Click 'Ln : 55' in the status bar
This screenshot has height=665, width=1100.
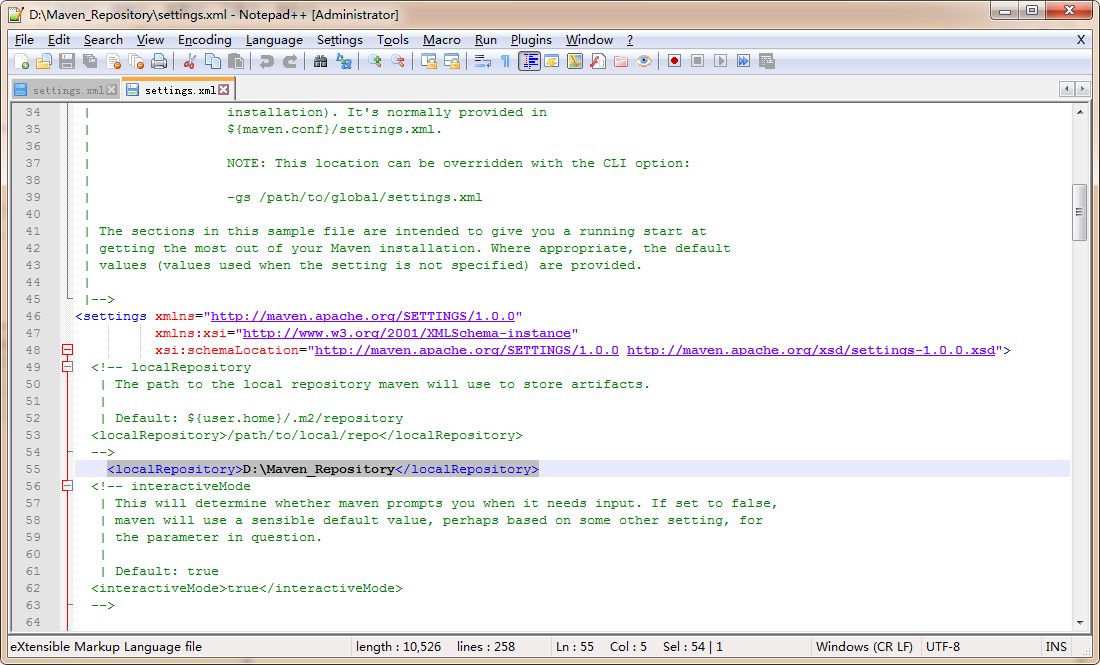point(575,647)
